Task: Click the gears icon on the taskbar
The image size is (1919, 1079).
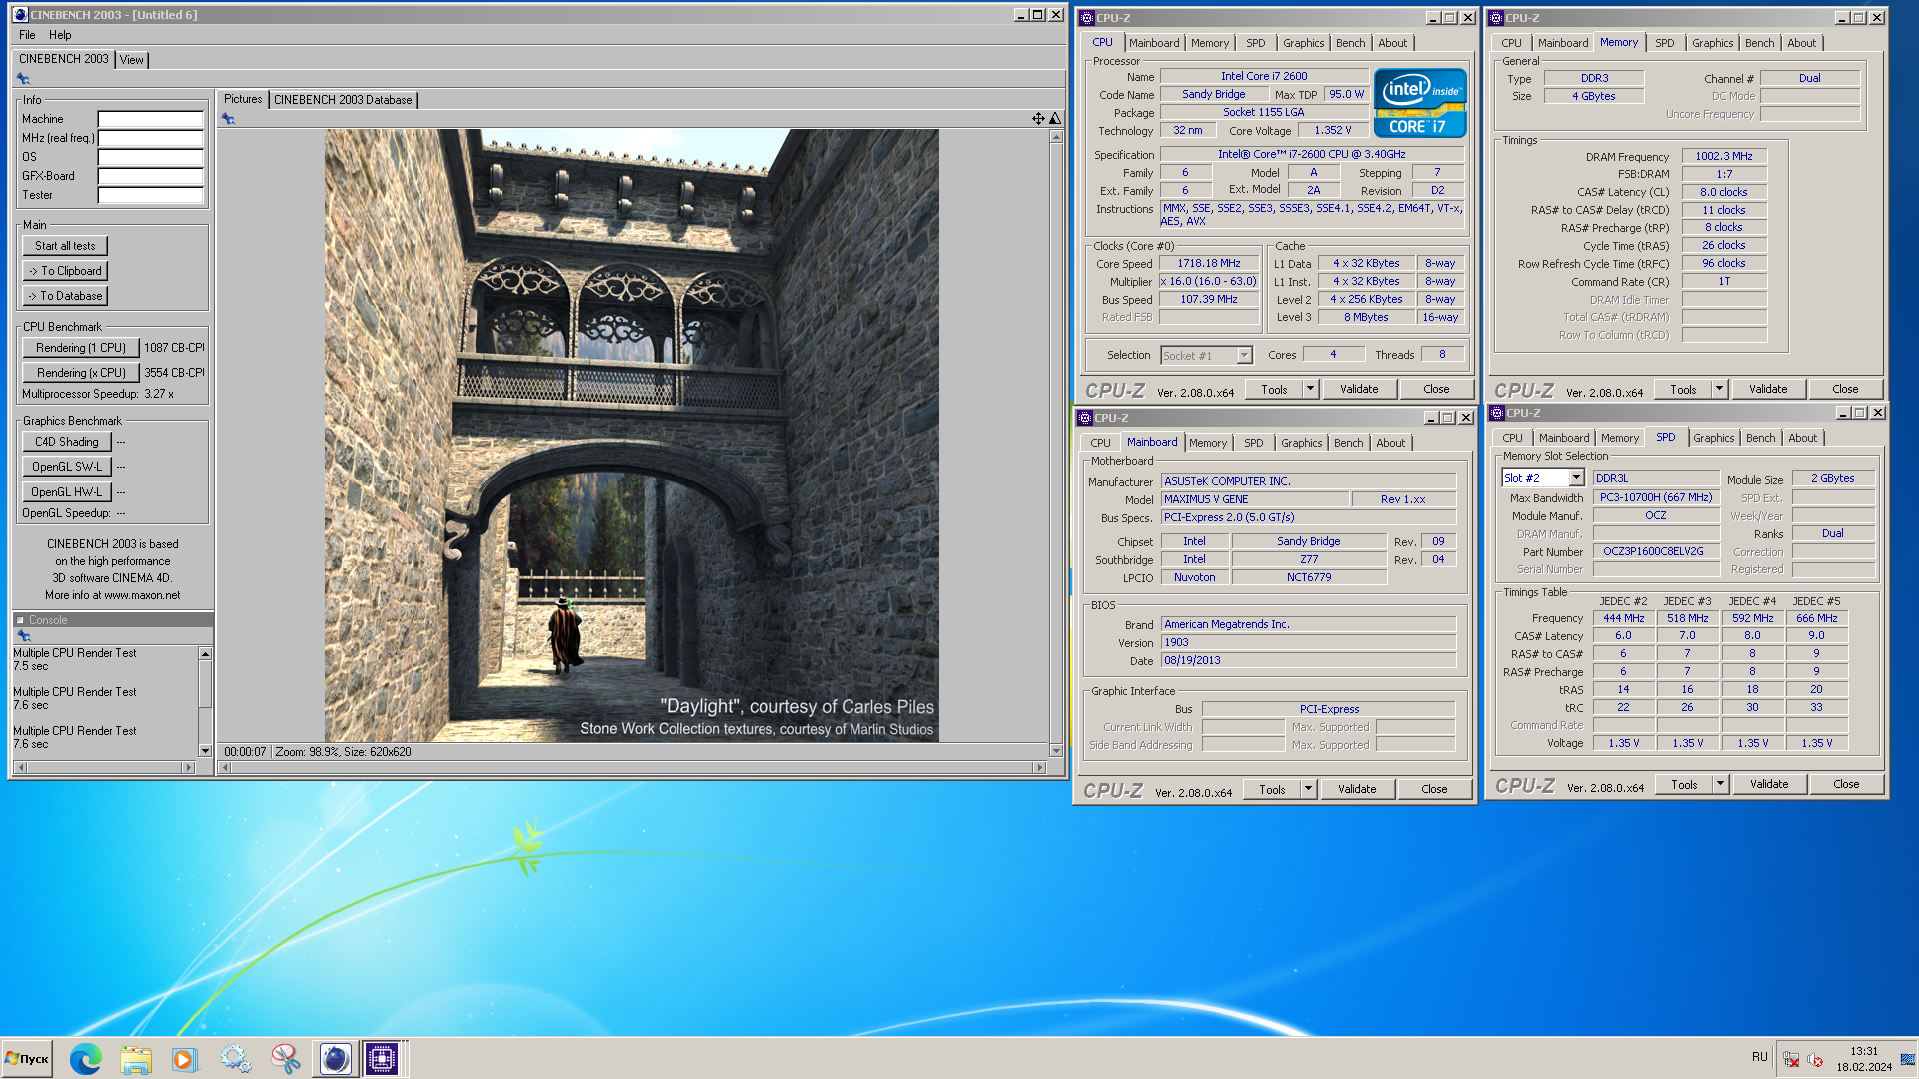Action: tap(236, 1058)
